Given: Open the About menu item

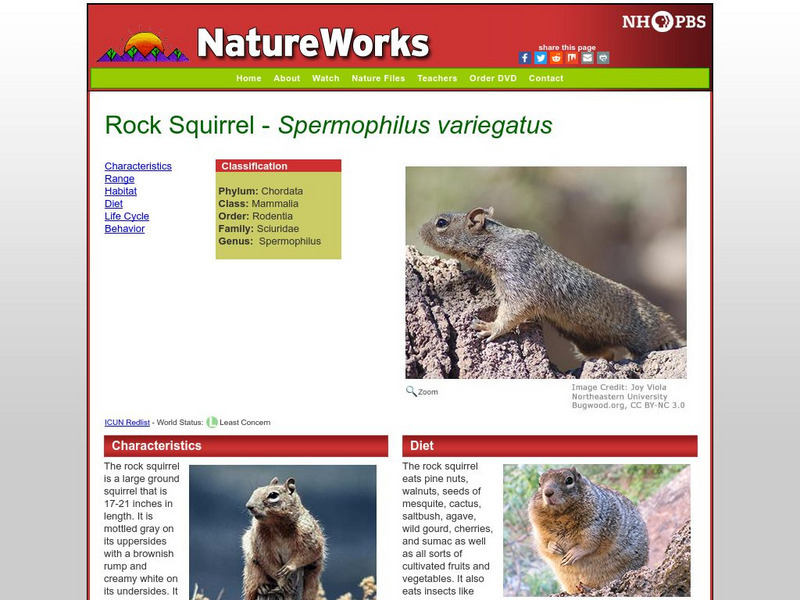Looking at the screenshot, I should [287, 78].
